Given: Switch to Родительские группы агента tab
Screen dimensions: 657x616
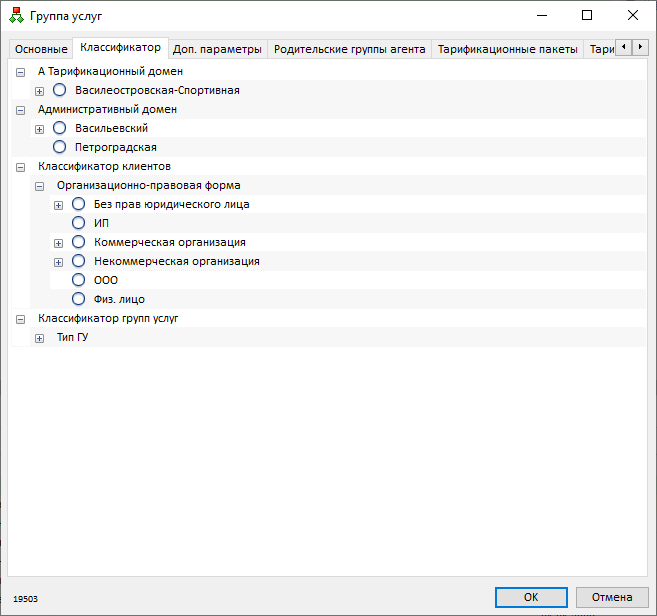Looking at the screenshot, I should (349, 49).
